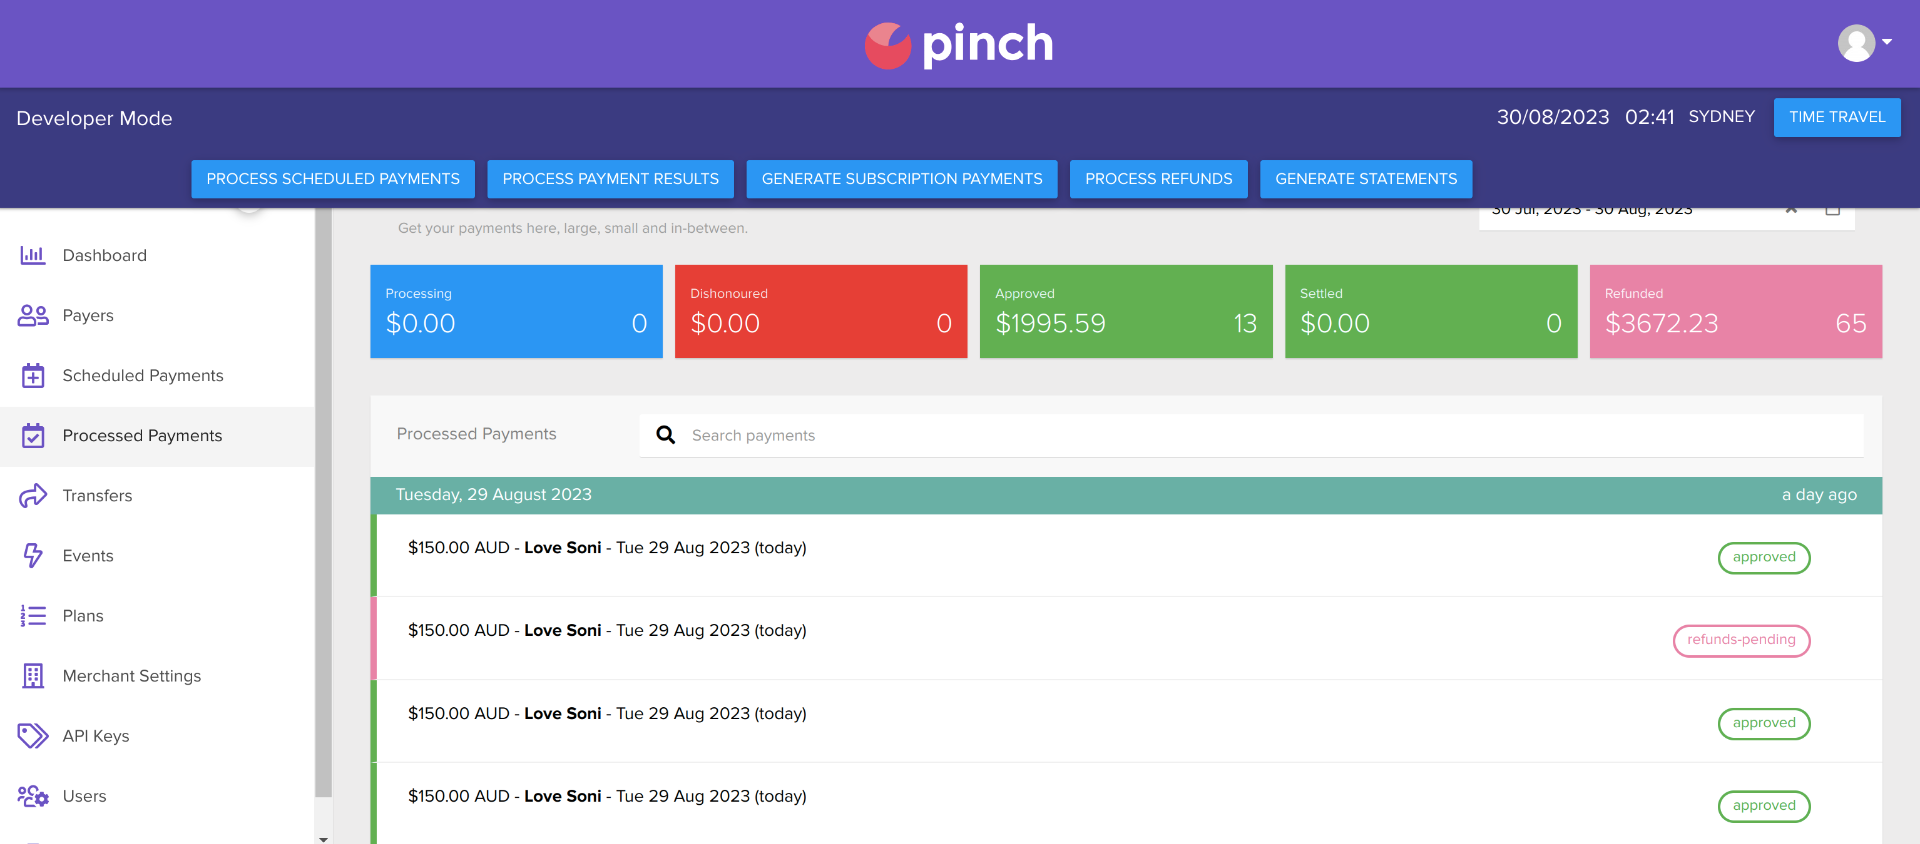Click Generate Subscription Payments button
Viewport: 1920px width, 844px height.
pos(901,179)
